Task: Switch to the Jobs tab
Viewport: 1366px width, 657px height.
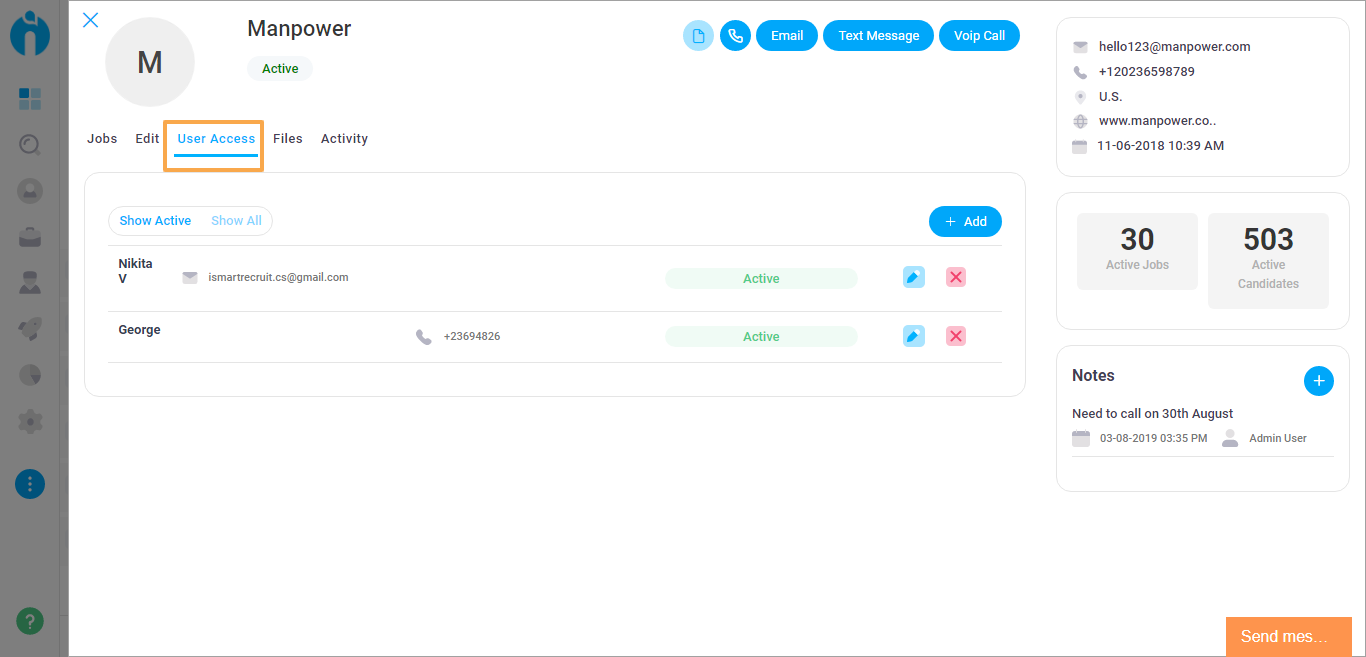Action: 102,139
